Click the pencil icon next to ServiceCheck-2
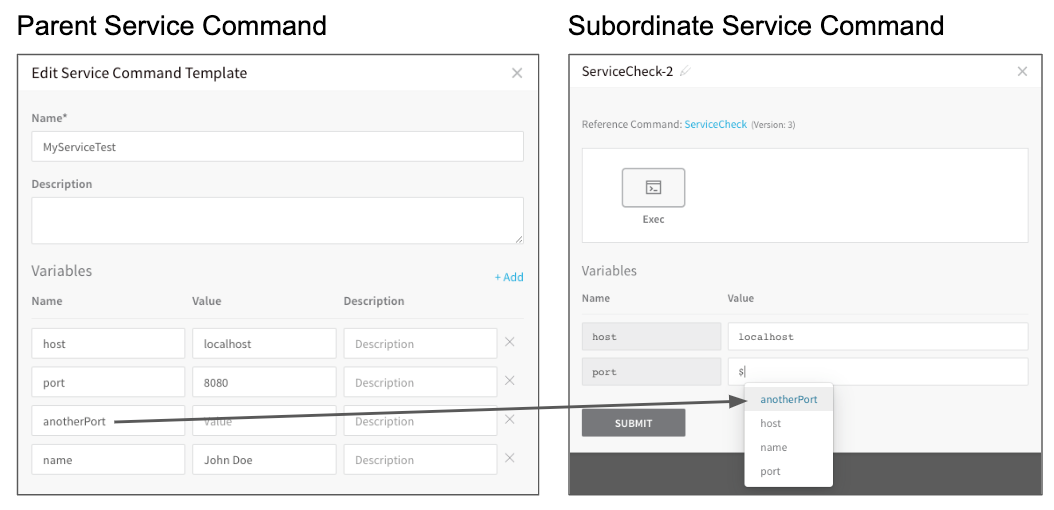The width and height of the screenshot is (1054, 510). [x=685, y=71]
